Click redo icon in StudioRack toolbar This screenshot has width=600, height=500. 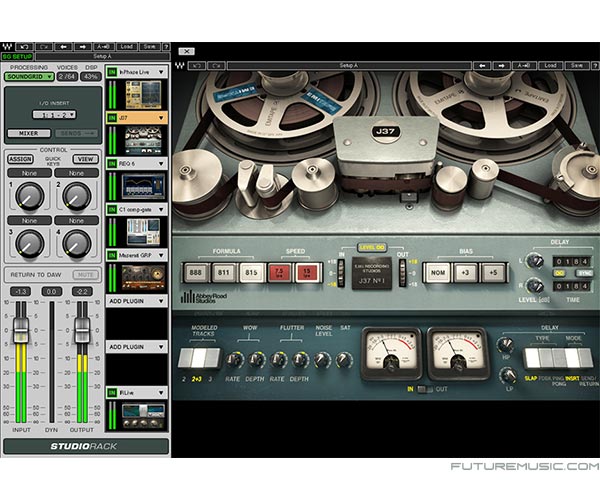point(44,47)
